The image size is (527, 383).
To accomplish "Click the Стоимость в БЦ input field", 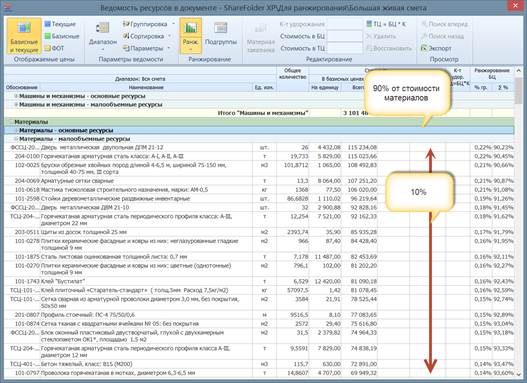I will pos(344,36).
